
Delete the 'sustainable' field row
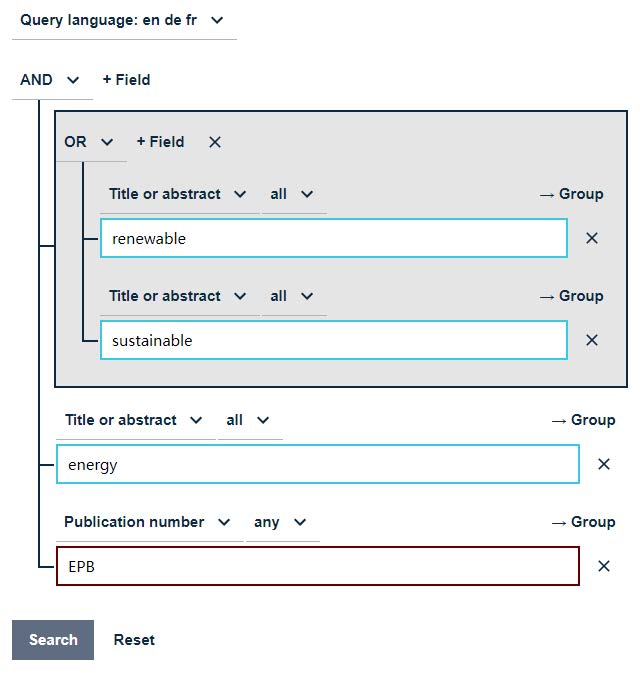click(x=591, y=340)
